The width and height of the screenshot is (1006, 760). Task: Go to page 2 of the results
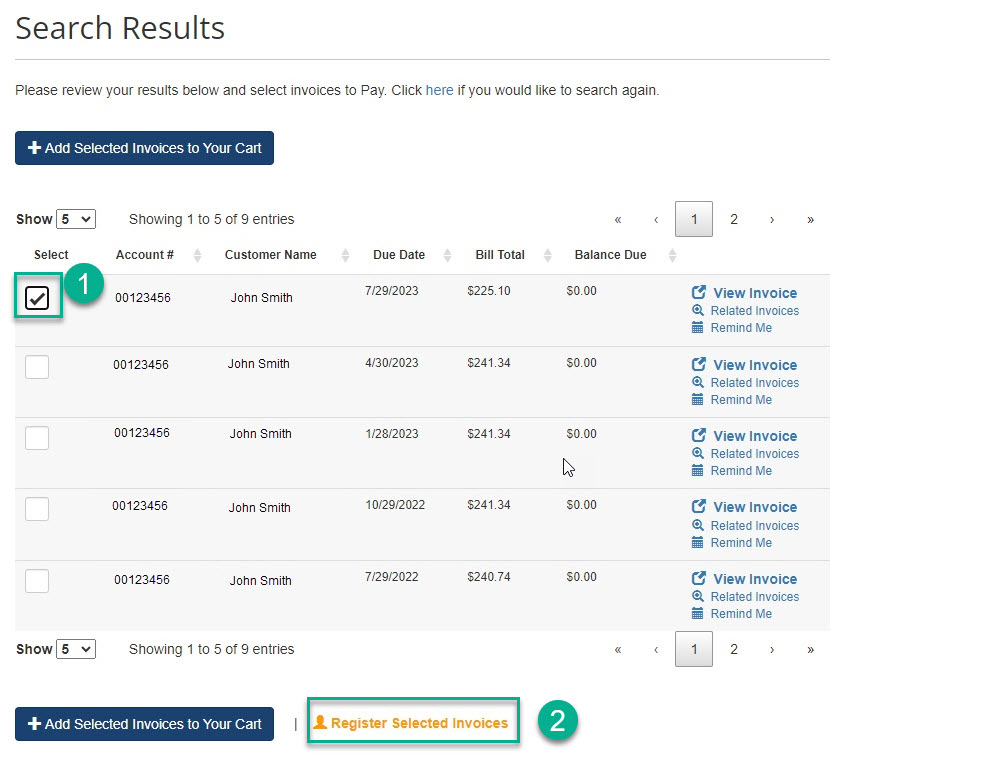(x=734, y=218)
